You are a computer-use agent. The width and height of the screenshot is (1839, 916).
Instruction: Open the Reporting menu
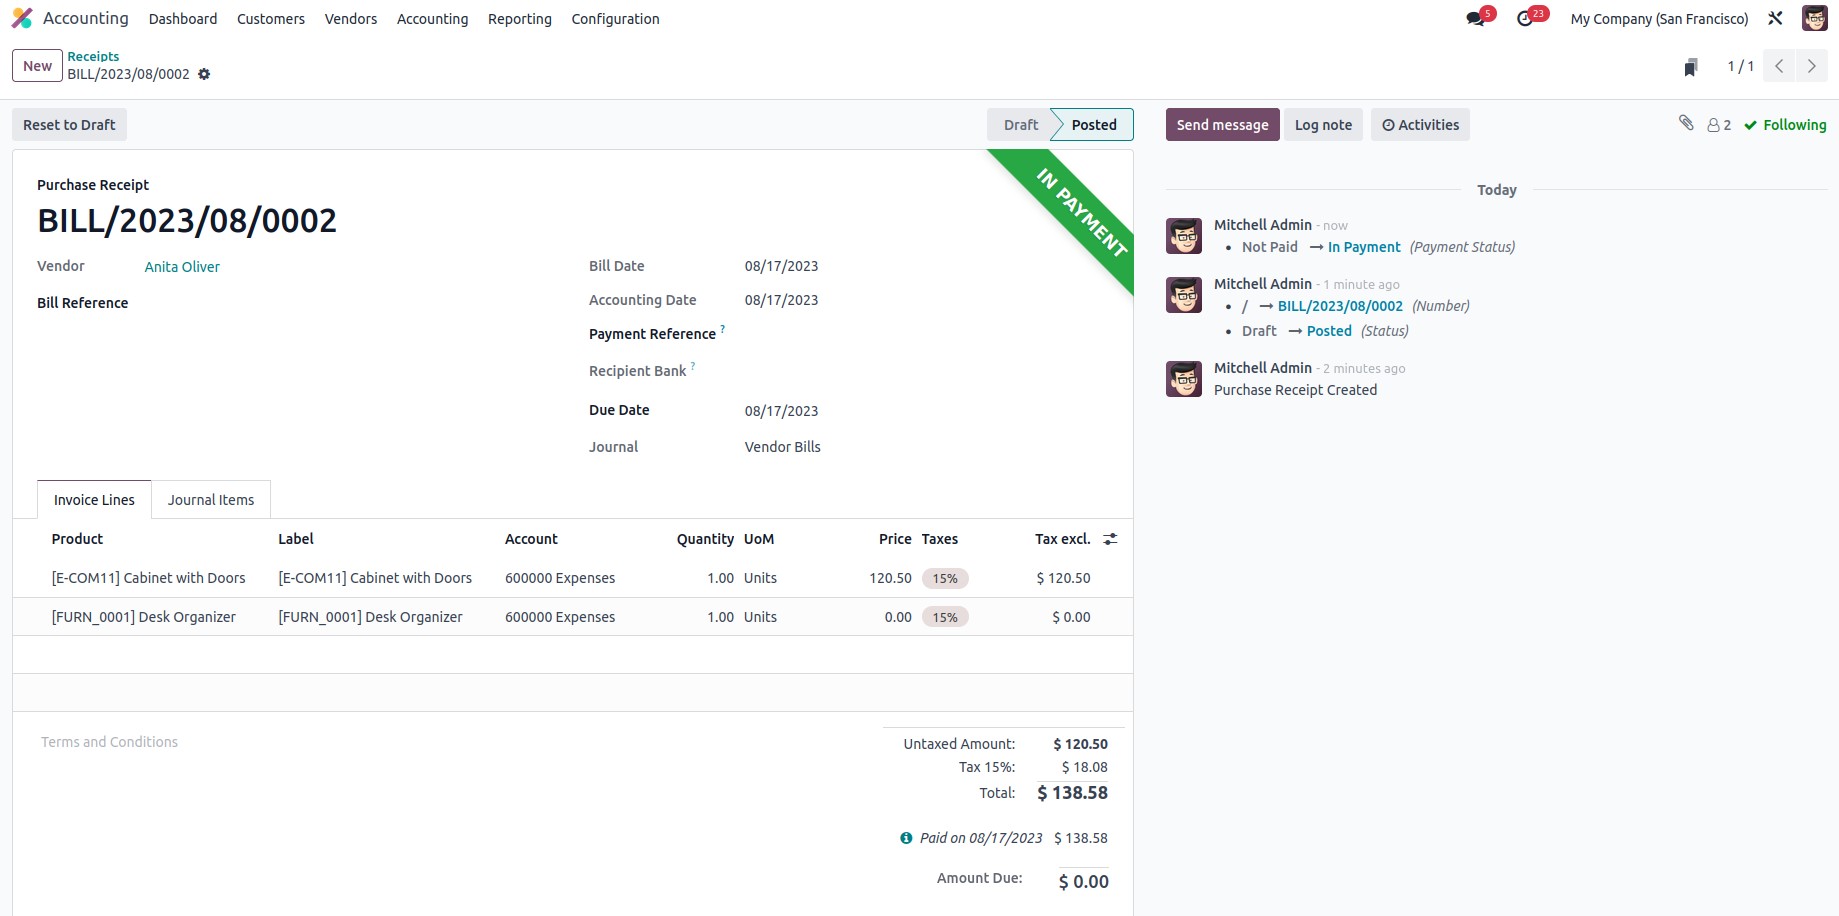point(520,19)
